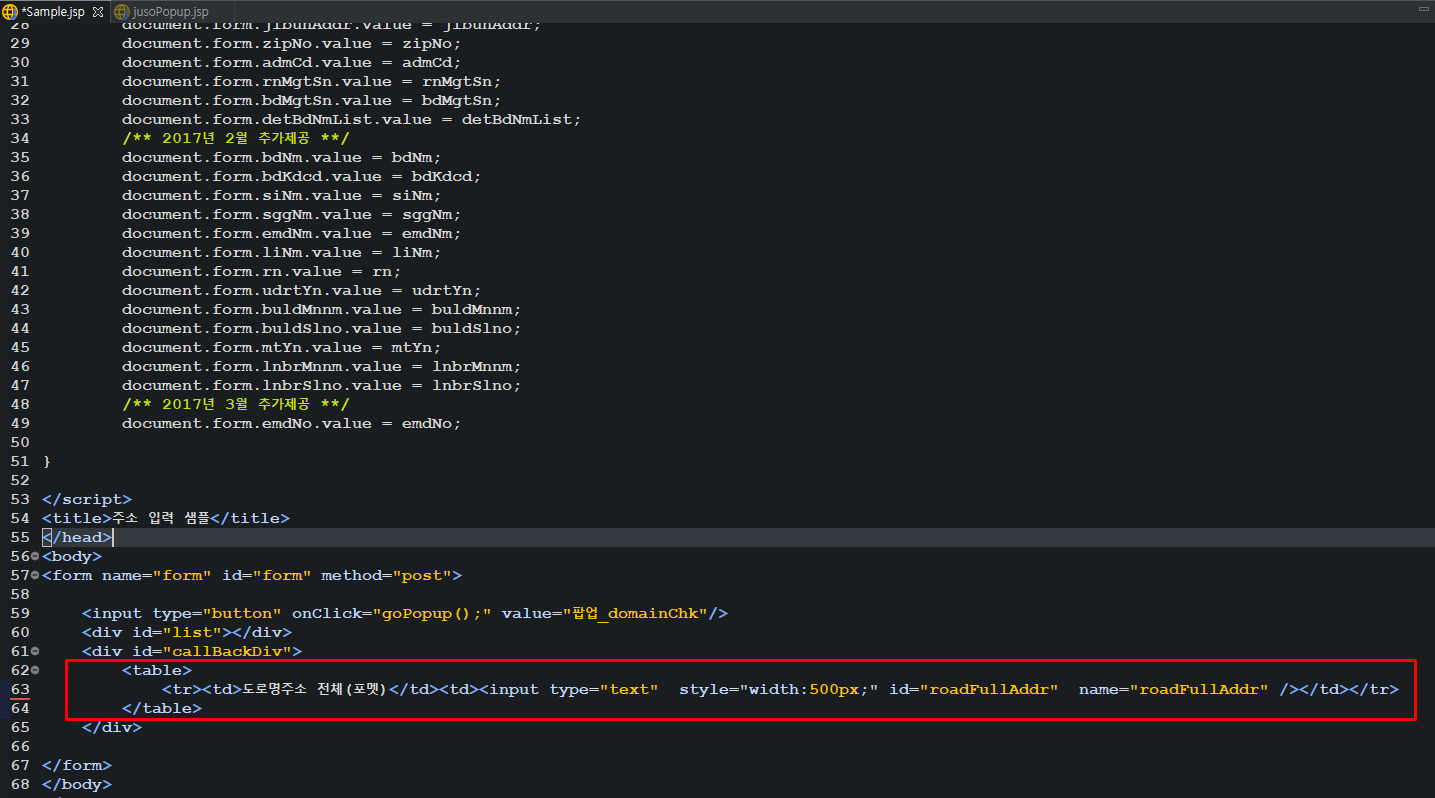Click the '<table>' opening tag on line 62

(x=156, y=670)
